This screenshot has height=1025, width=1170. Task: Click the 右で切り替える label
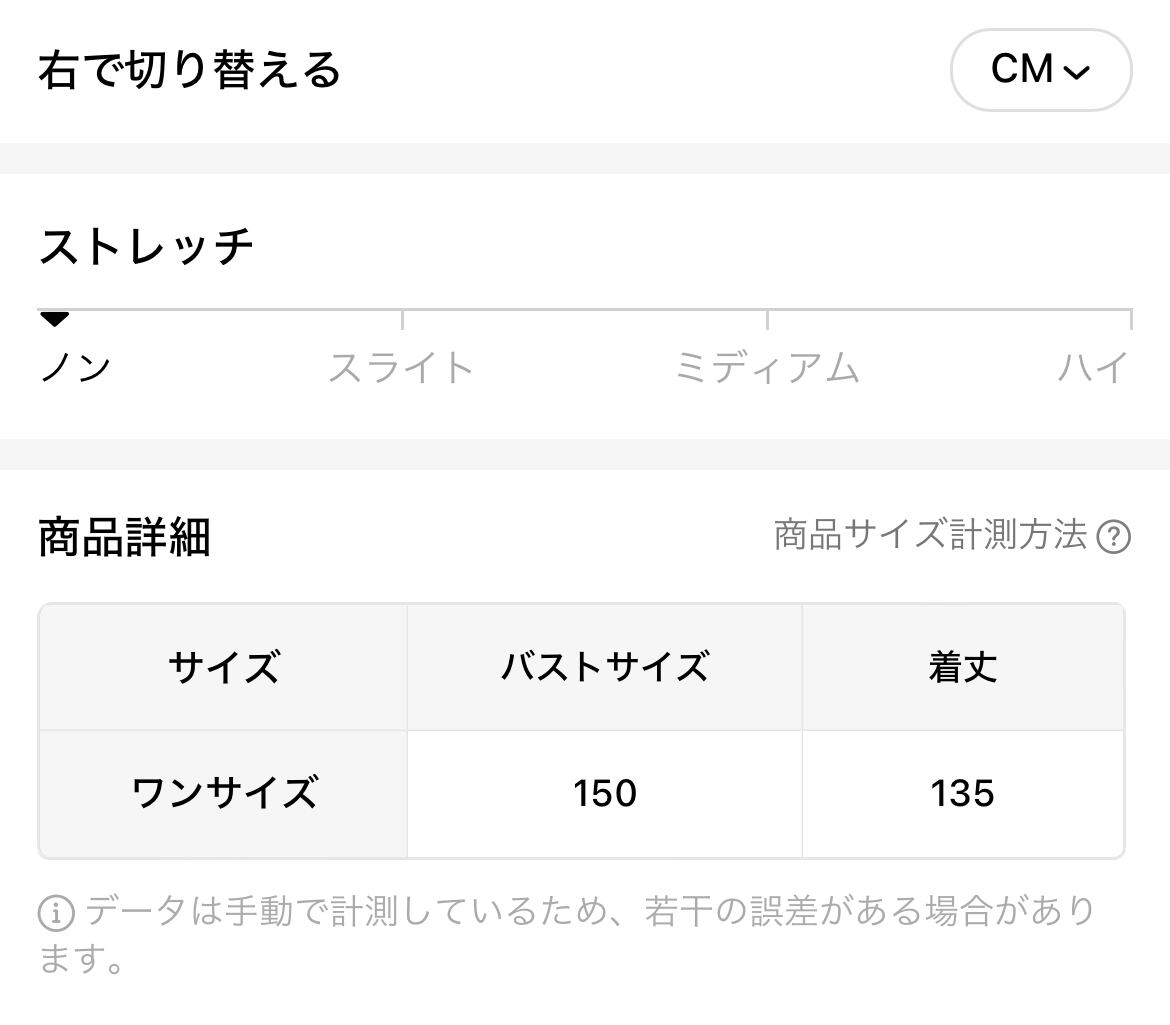(x=190, y=71)
